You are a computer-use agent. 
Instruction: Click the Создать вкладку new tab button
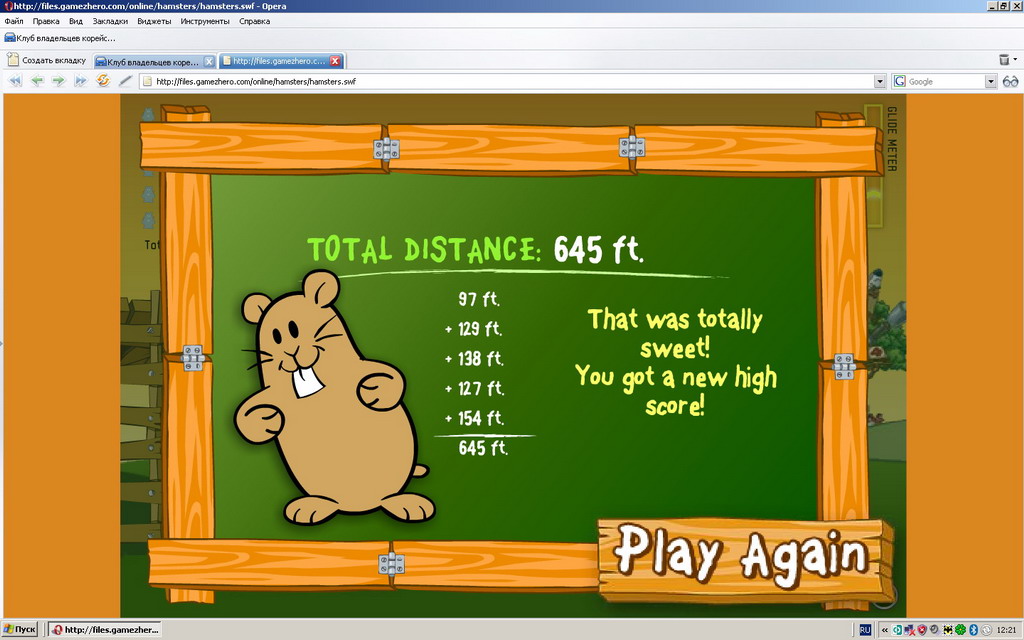coord(47,61)
